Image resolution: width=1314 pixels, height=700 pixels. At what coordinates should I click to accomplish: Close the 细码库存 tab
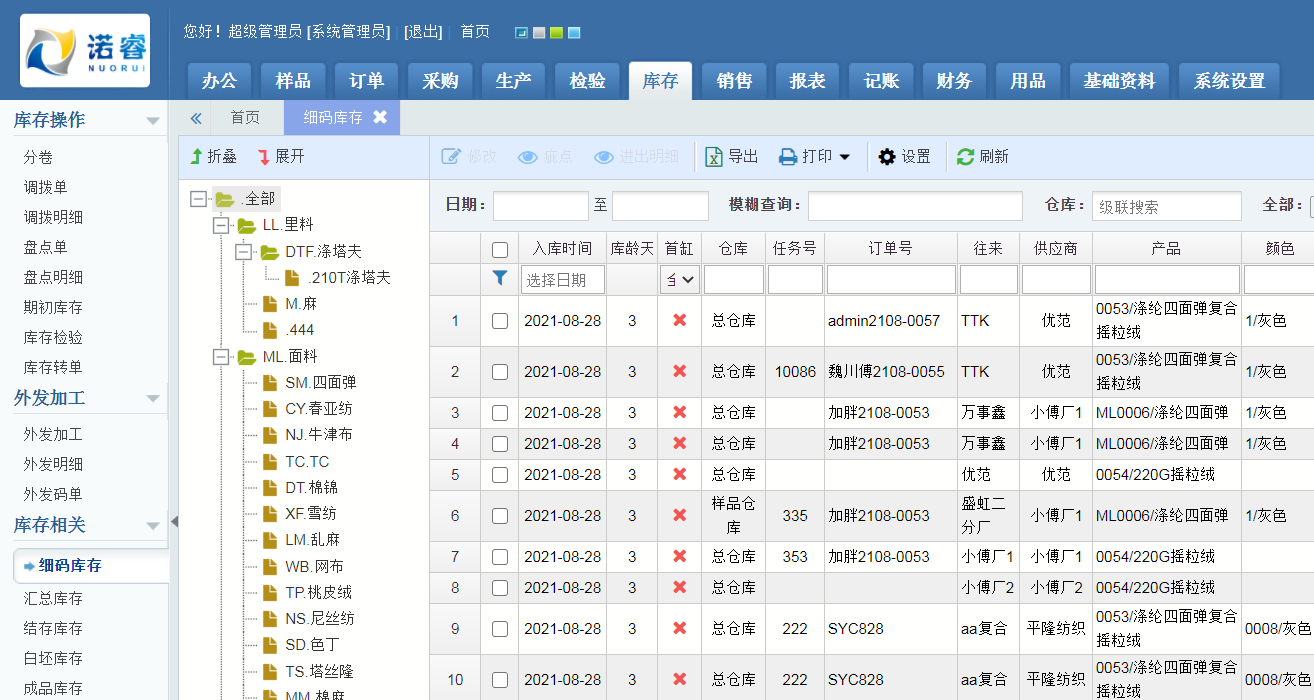point(380,117)
